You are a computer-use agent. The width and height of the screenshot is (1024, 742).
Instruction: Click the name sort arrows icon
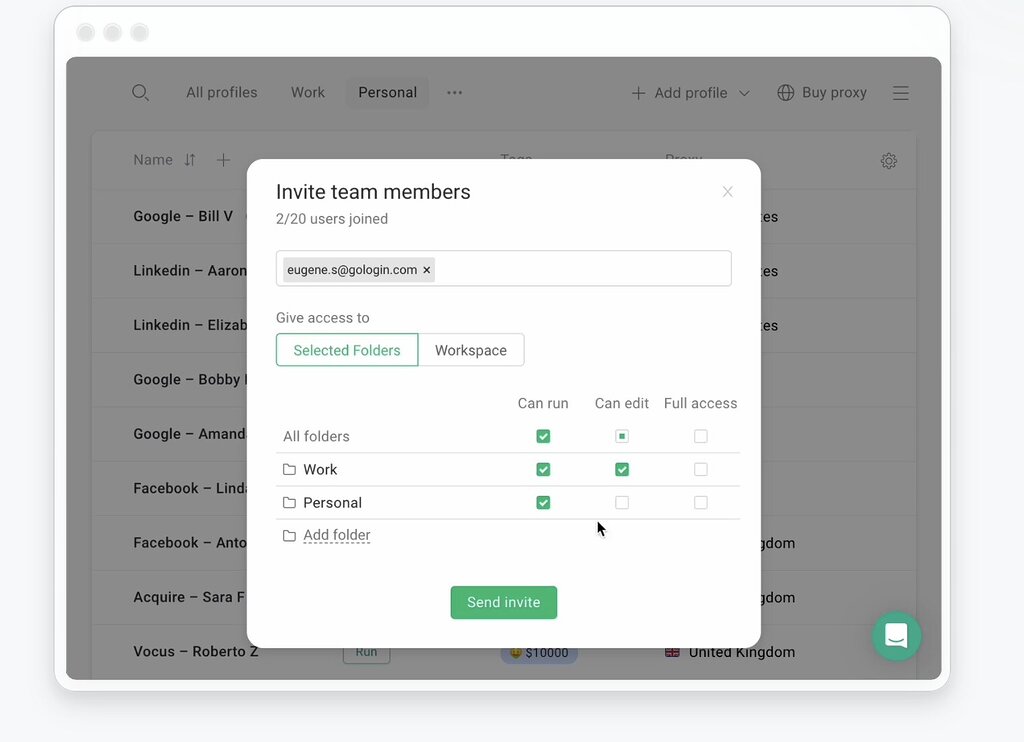(190, 160)
